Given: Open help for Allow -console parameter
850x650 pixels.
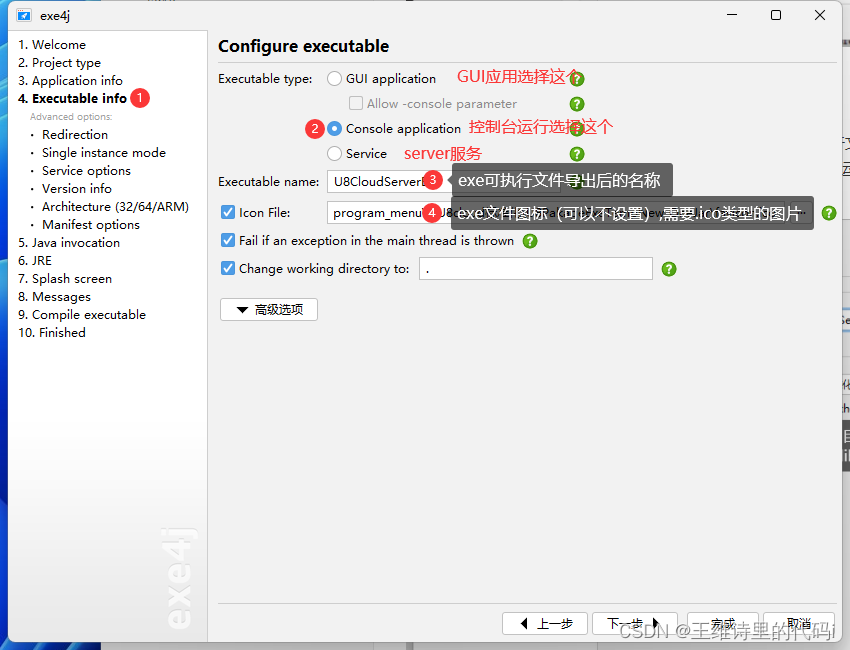Looking at the screenshot, I should click(577, 104).
